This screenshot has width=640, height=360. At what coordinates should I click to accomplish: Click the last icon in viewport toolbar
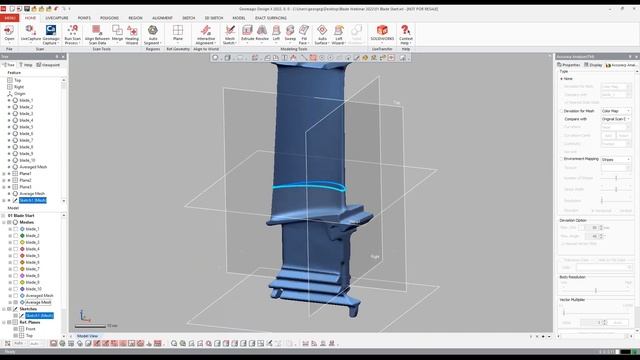click(x=402, y=58)
